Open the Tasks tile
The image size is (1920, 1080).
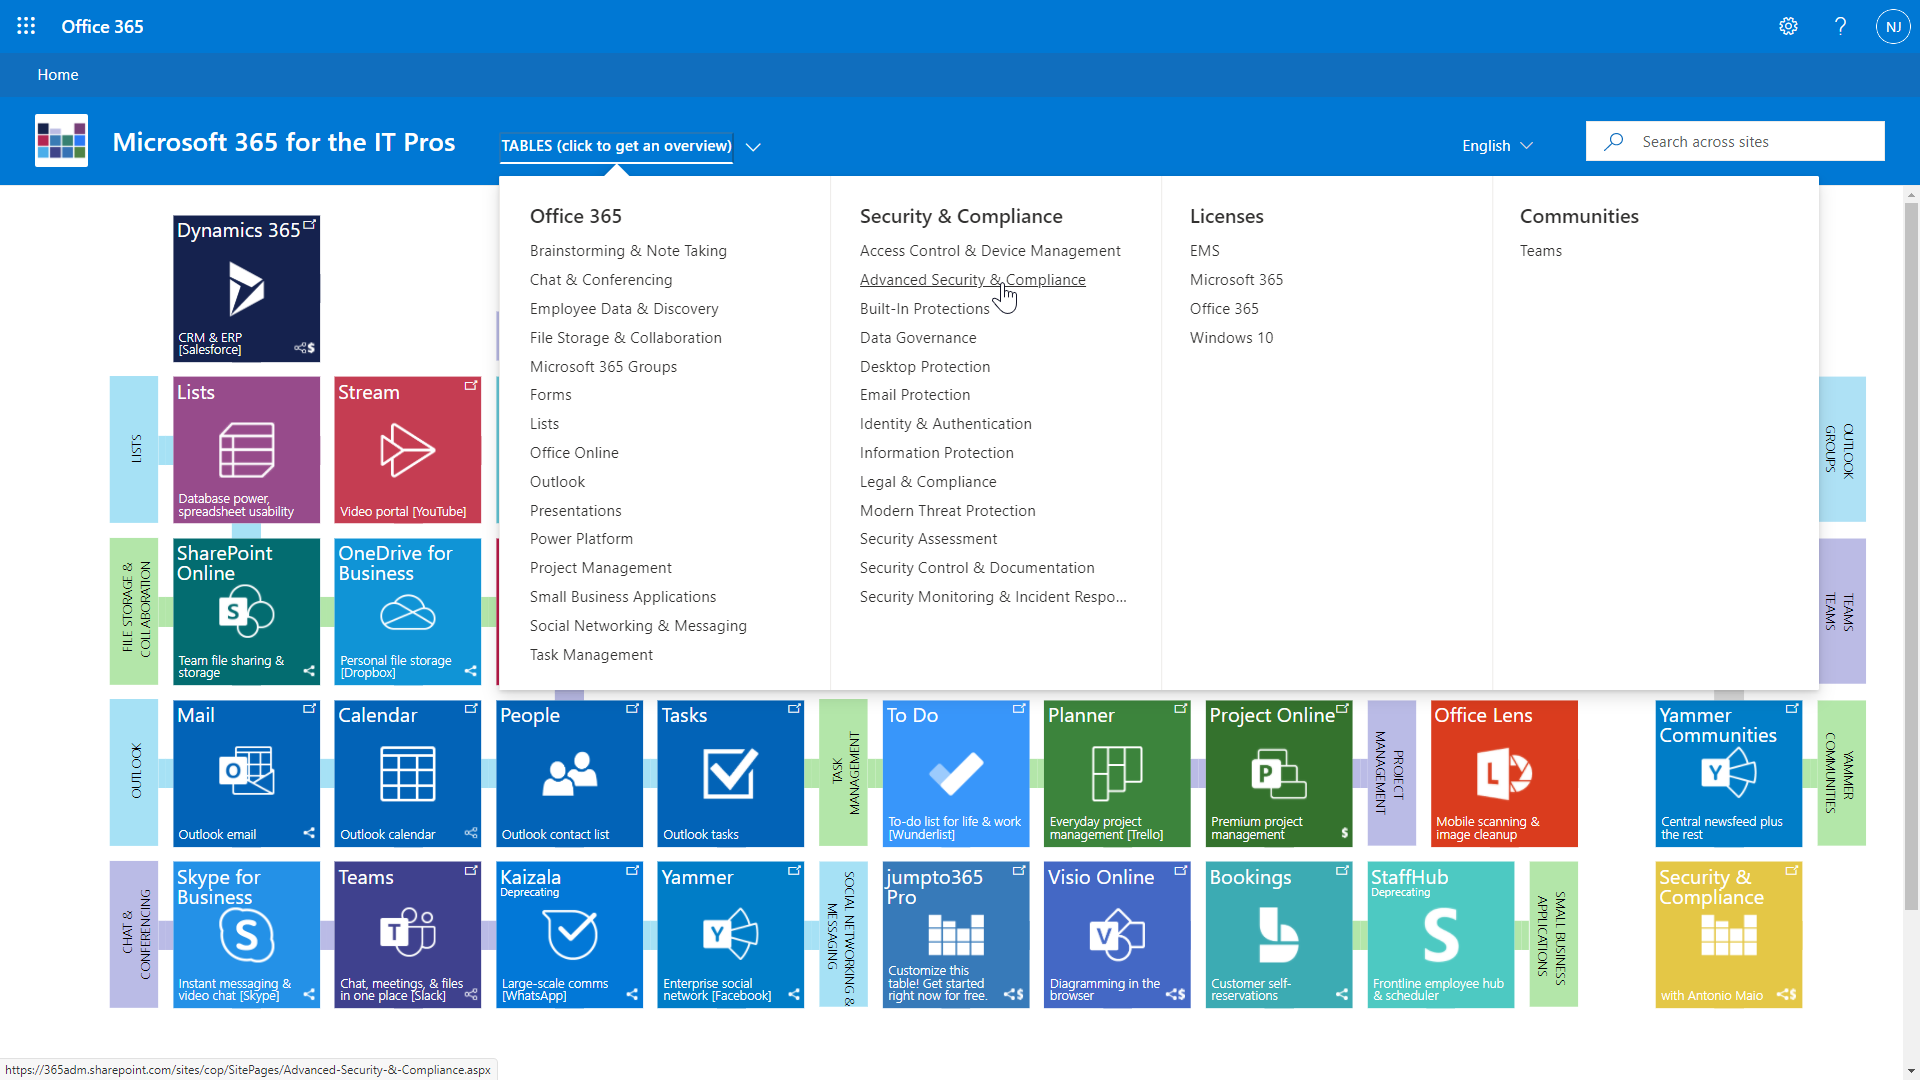[x=731, y=774]
